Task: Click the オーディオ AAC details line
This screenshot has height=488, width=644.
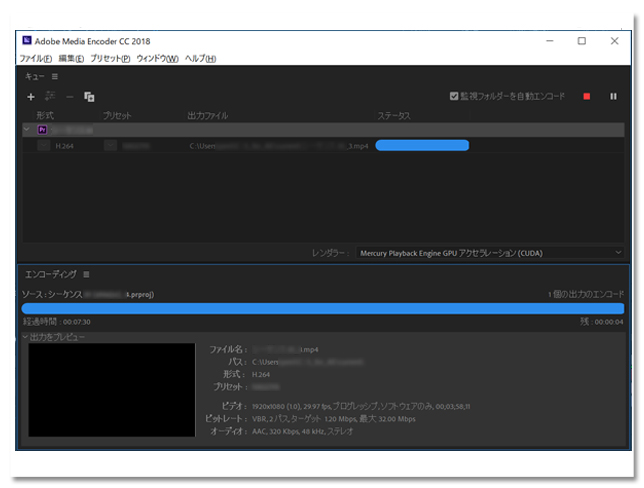Action: tap(282, 431)
